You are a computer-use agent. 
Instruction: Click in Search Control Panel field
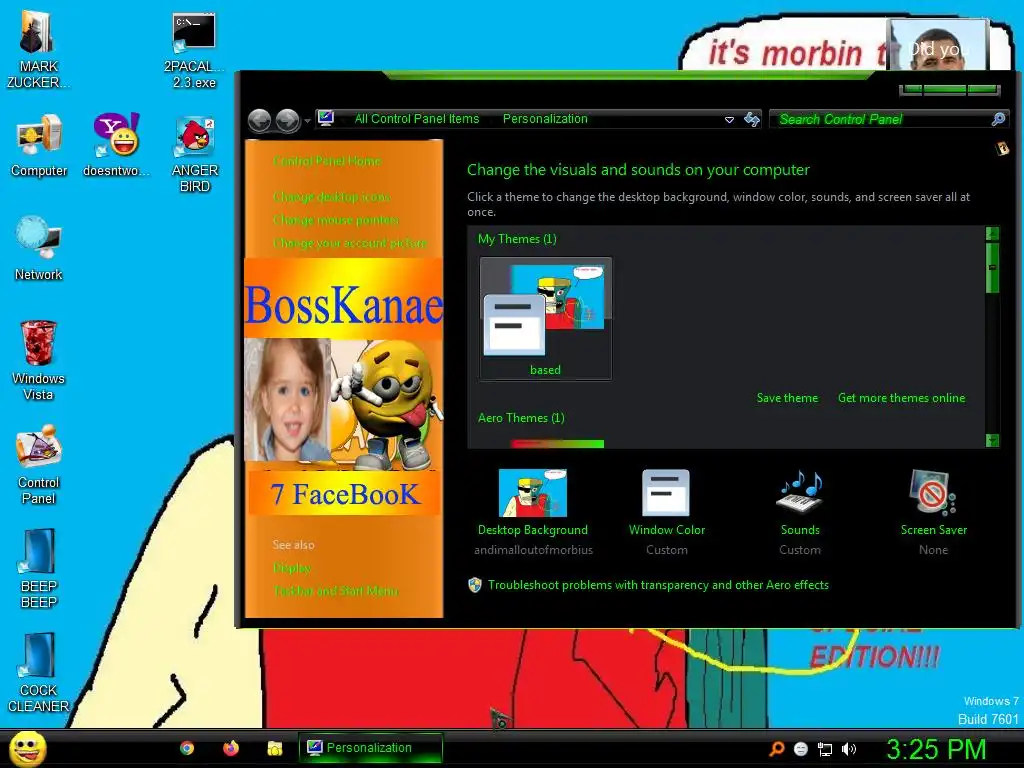pos(882,119)
